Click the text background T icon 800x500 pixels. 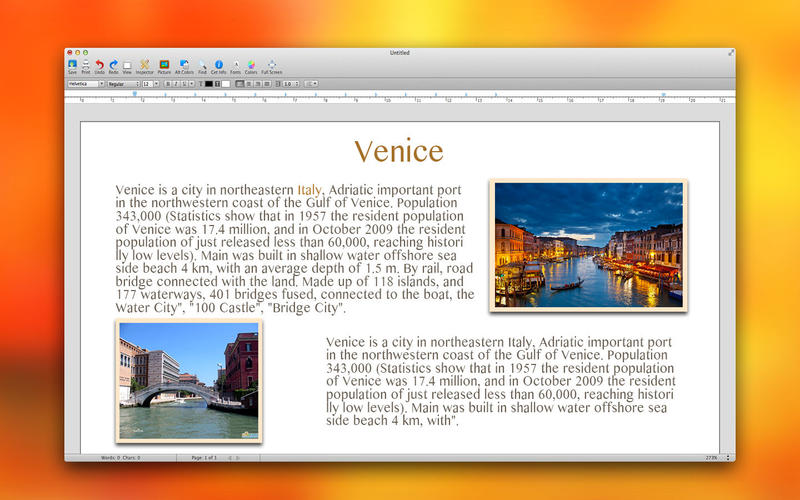pos(217,84)
